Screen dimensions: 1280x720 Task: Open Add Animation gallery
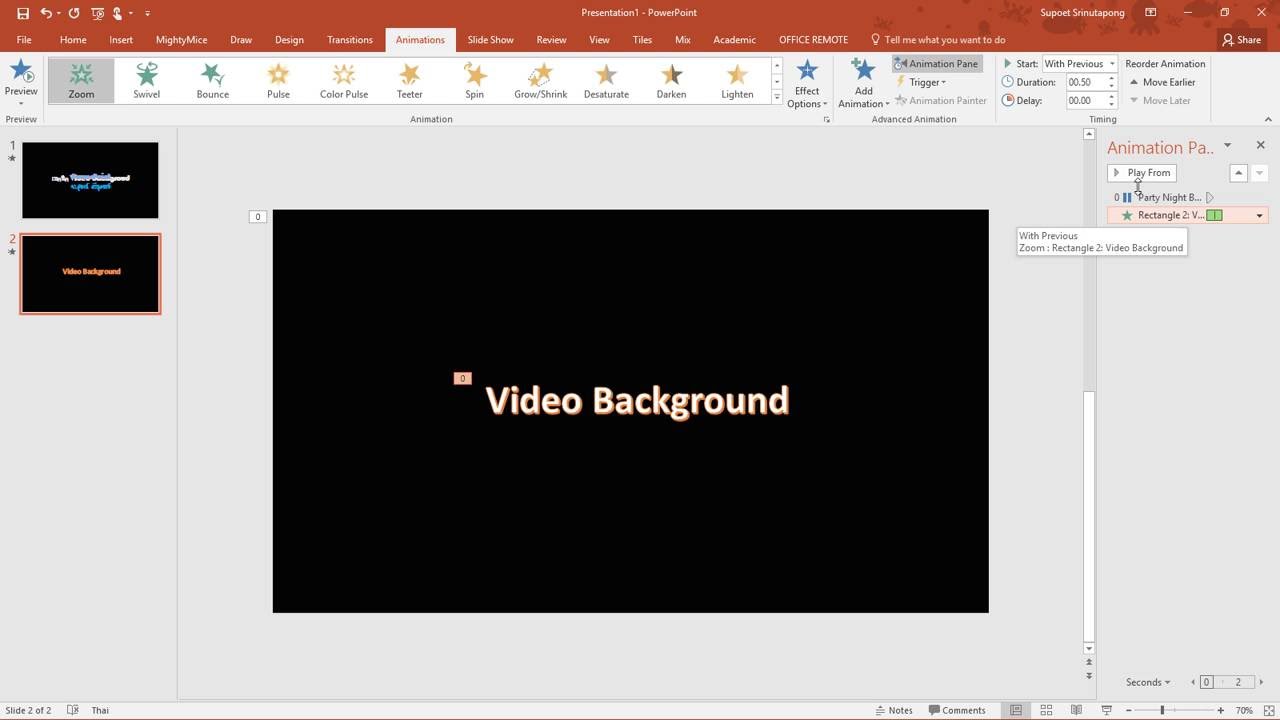pos(863,82)
